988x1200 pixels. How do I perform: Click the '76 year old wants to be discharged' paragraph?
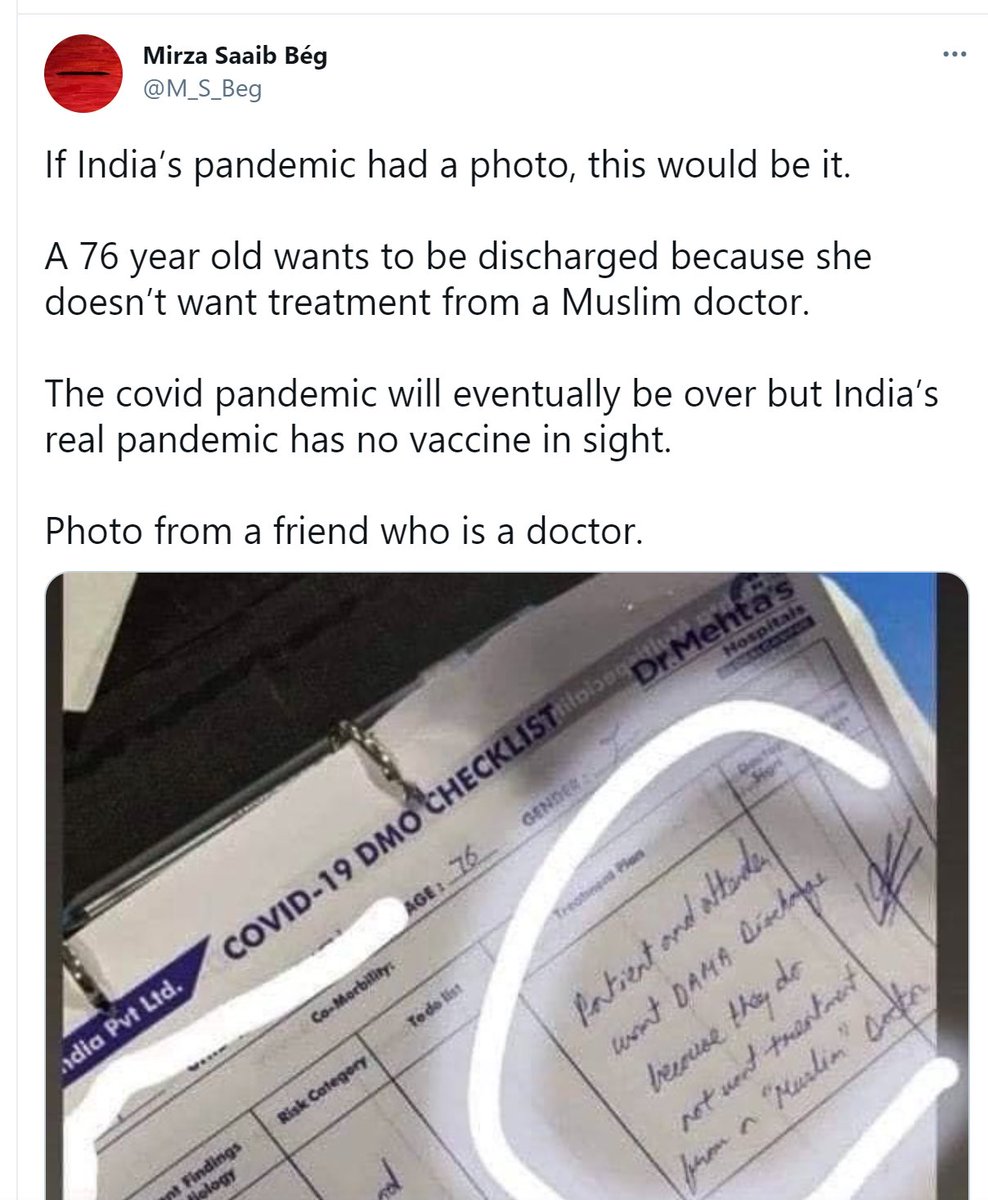click(x=458, y=279)
